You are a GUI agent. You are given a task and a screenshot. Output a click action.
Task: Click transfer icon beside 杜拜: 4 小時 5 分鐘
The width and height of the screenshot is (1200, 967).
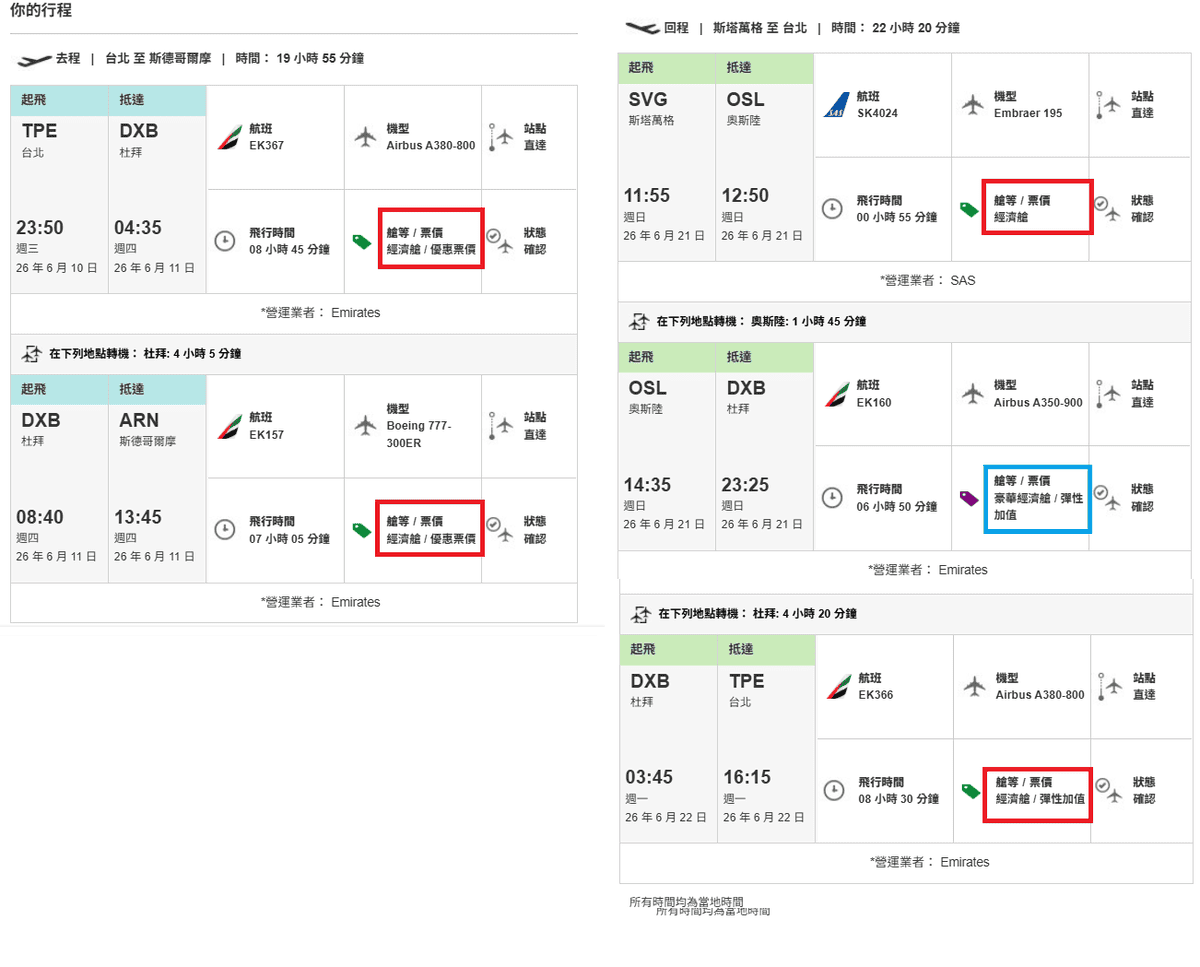32,353
